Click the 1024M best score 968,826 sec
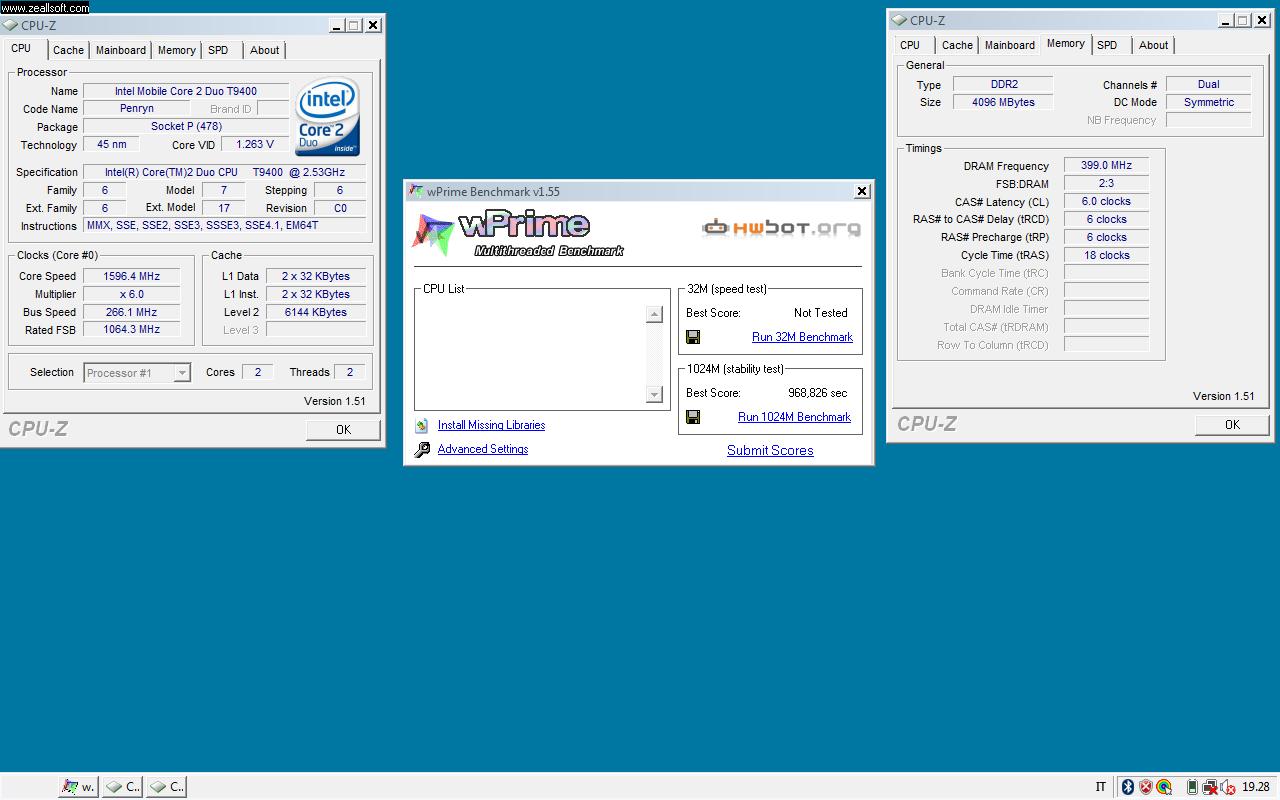1280x800 pixels. pos(817,393)
